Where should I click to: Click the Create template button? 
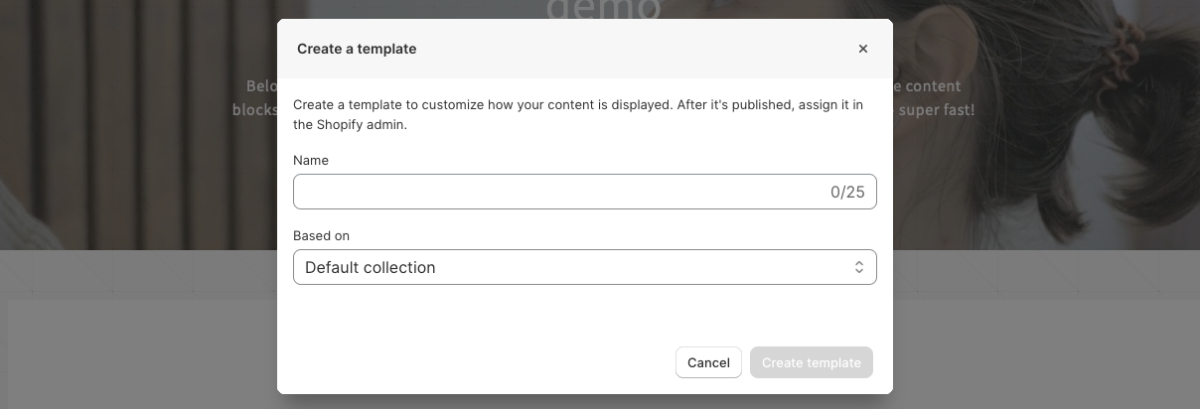point(811,363)
